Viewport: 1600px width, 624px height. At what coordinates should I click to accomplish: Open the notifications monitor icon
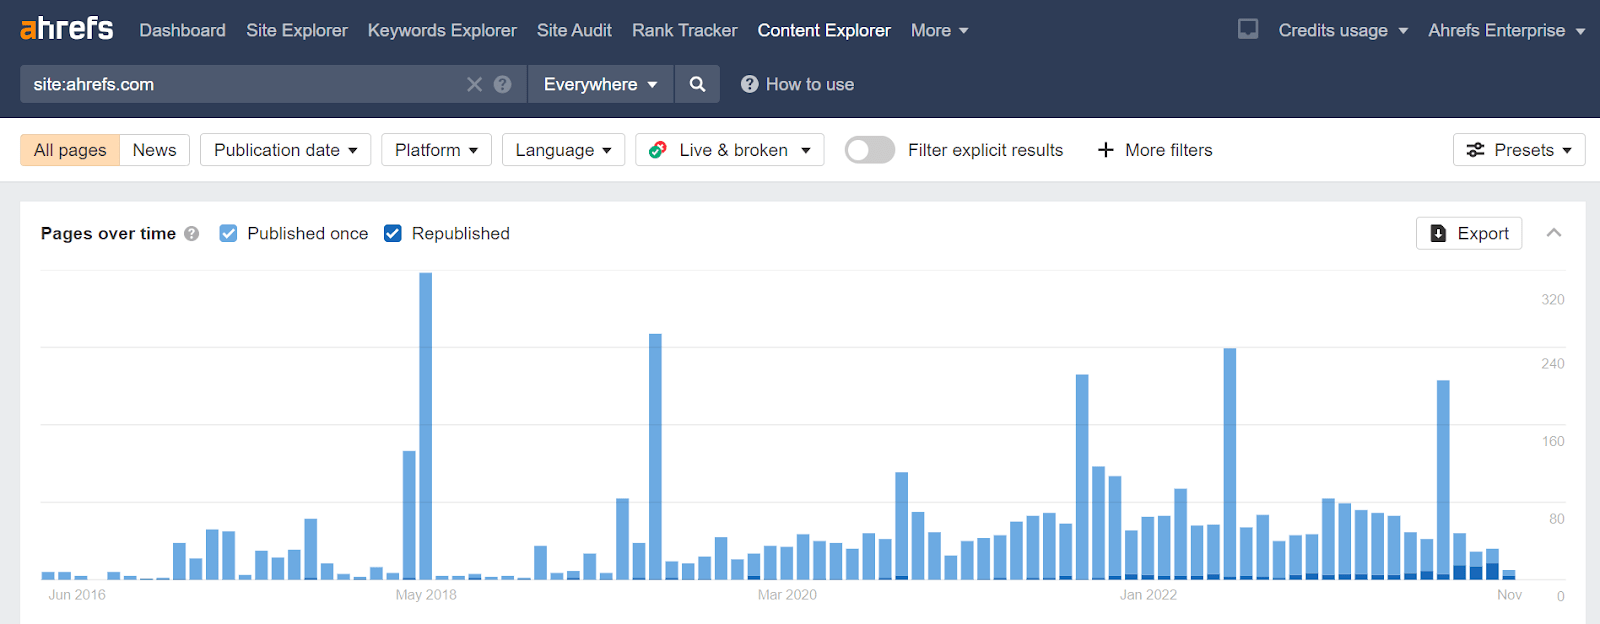pos(1248,29)
